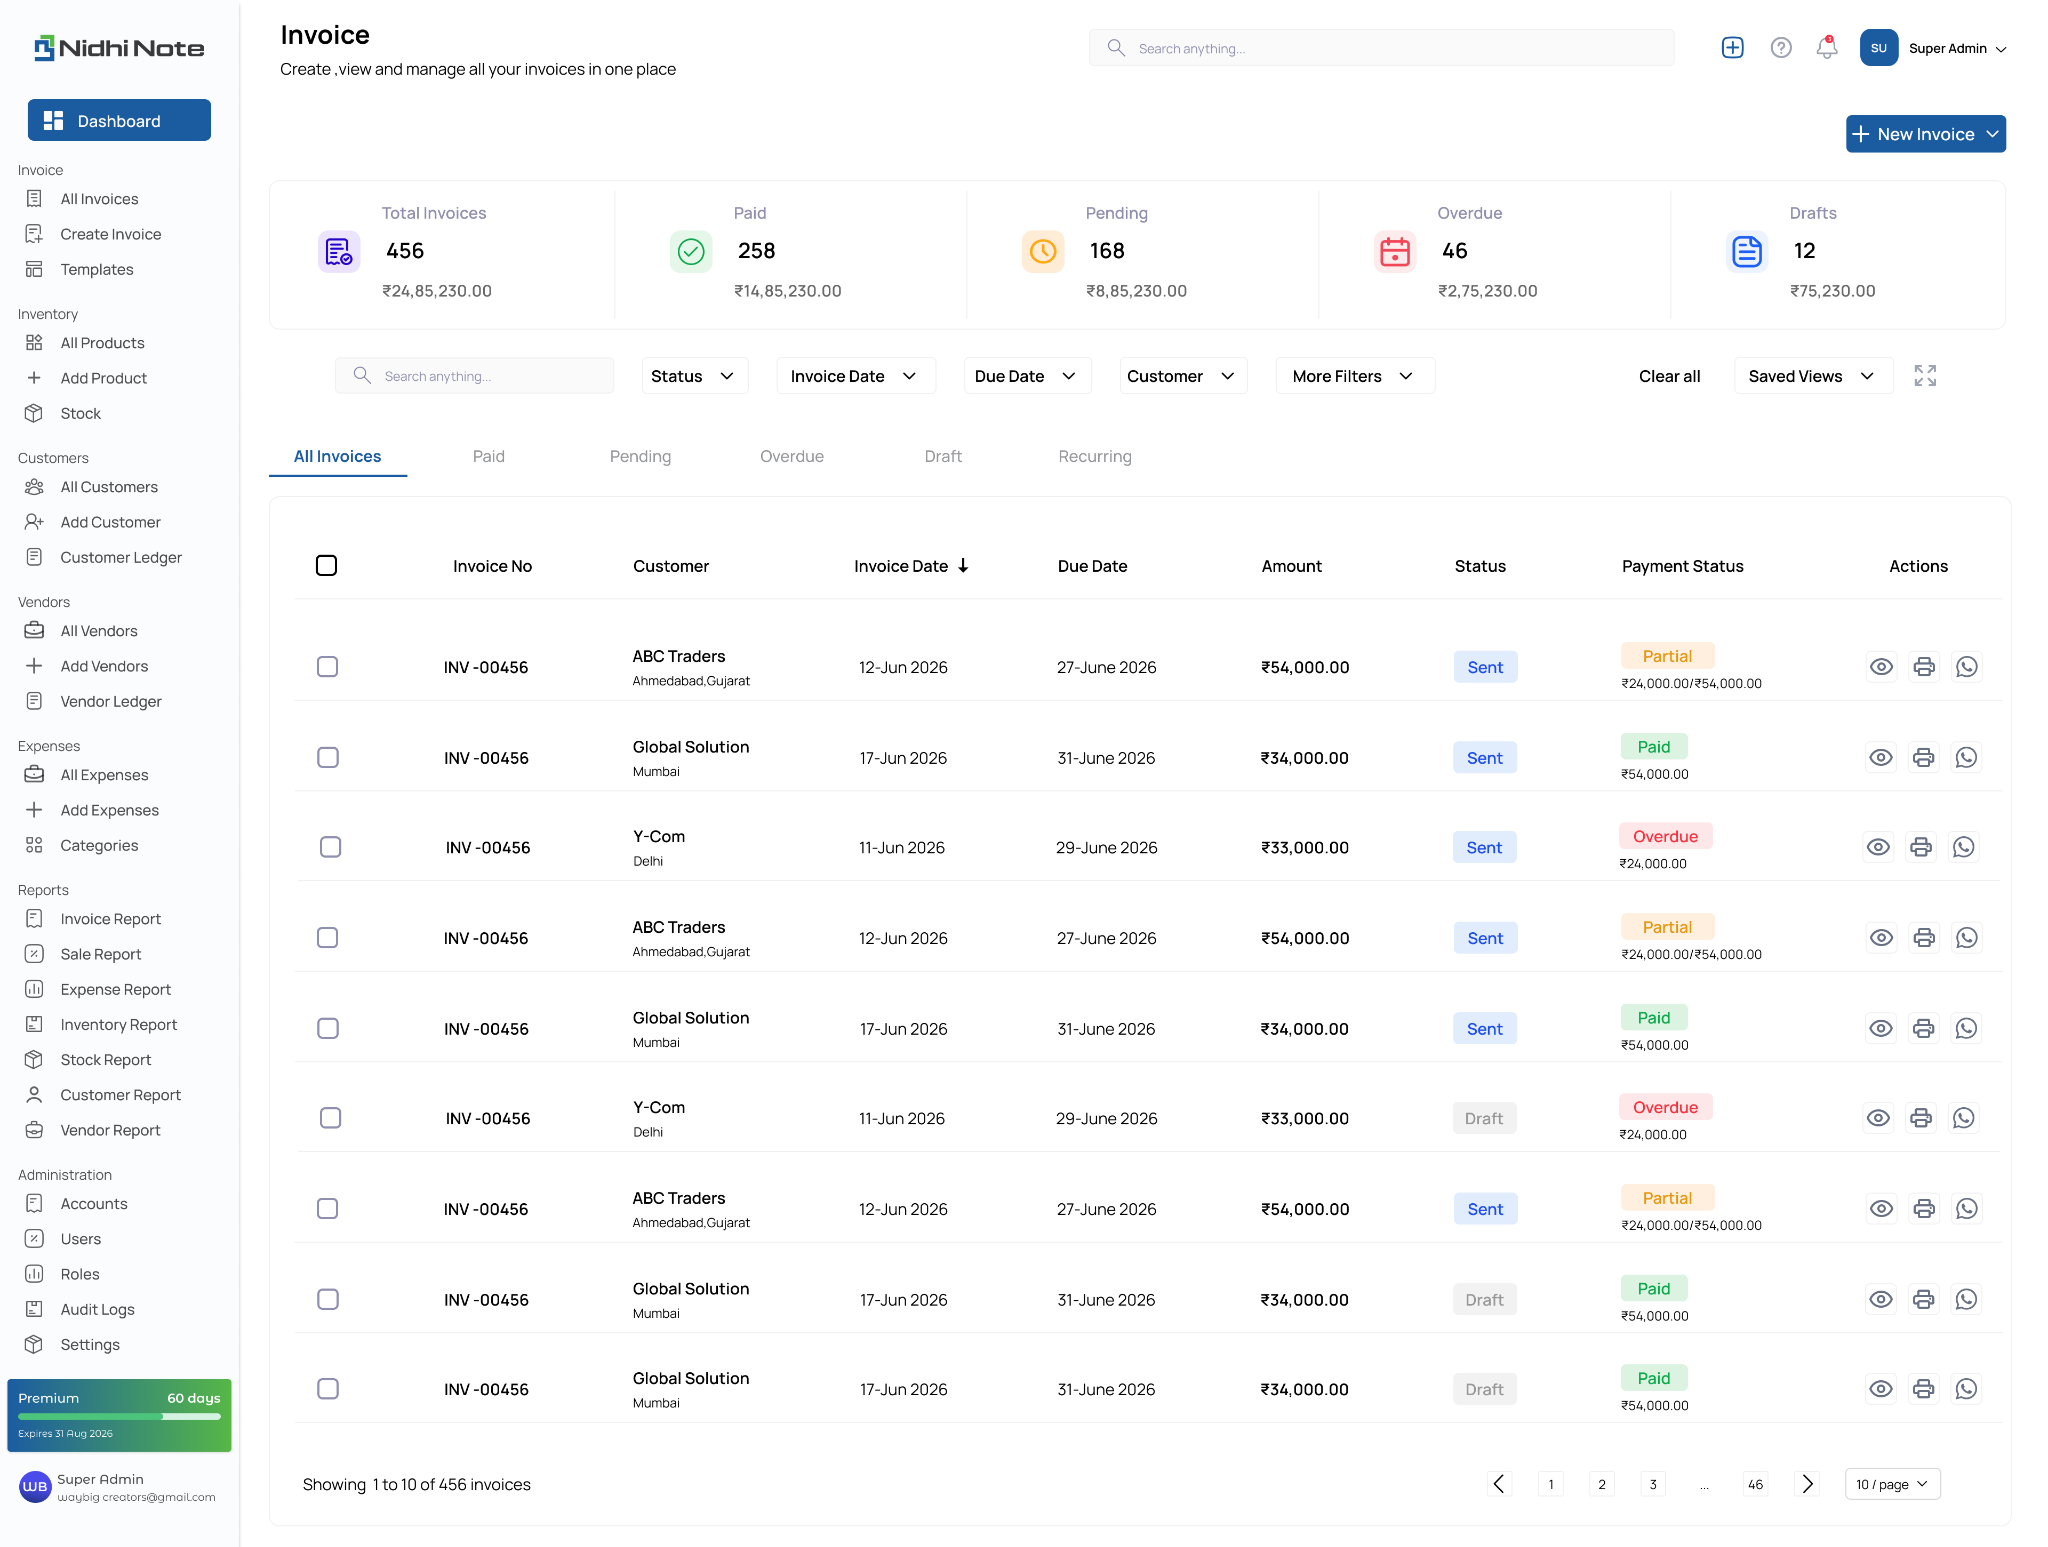Expand the Status filter dropdown

coord(694,376)
